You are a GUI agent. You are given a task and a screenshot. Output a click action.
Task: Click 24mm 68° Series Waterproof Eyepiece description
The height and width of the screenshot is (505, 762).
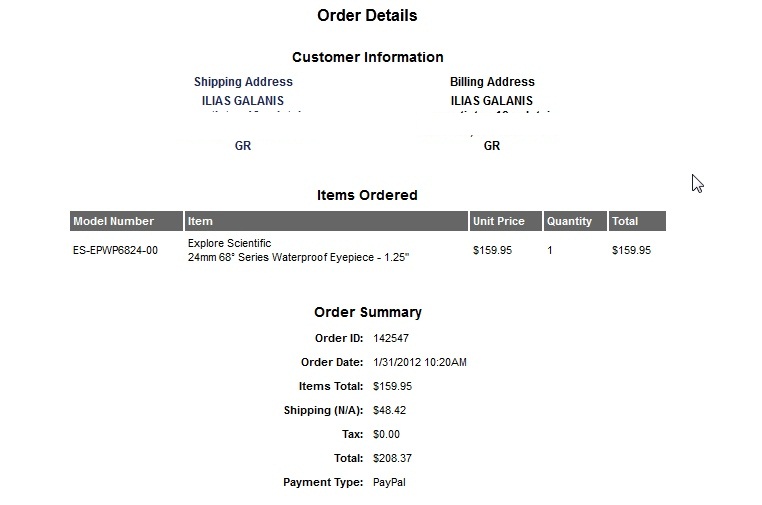click(x=298, y=257)
